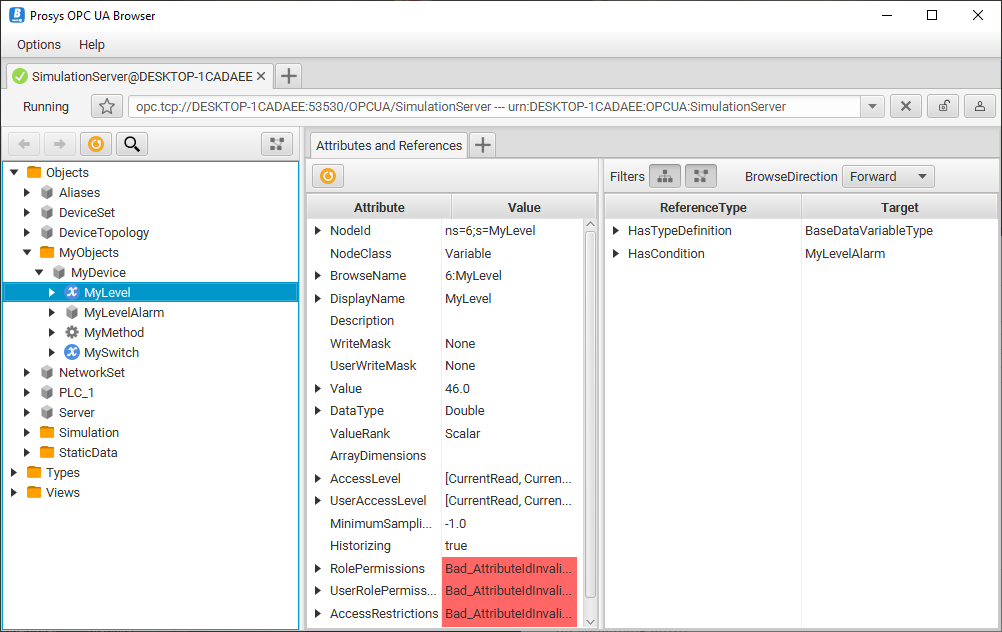Toggle the hierarchical references filter
This screenshot has width=1002, height=632.
pos(665,176)
